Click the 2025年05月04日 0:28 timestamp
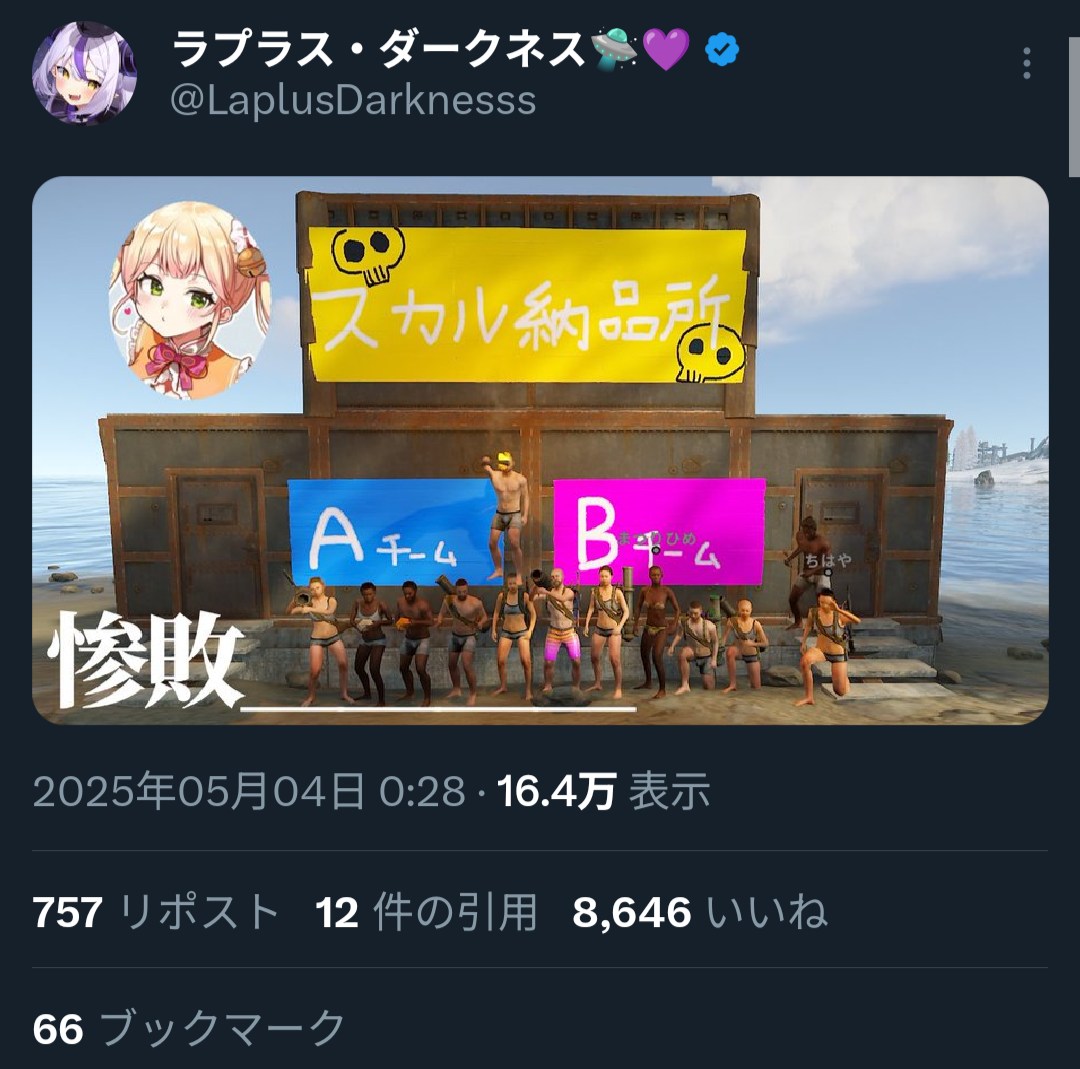Image resolution: width=1080 pixels, height=1069 pixels. (249, 791)
